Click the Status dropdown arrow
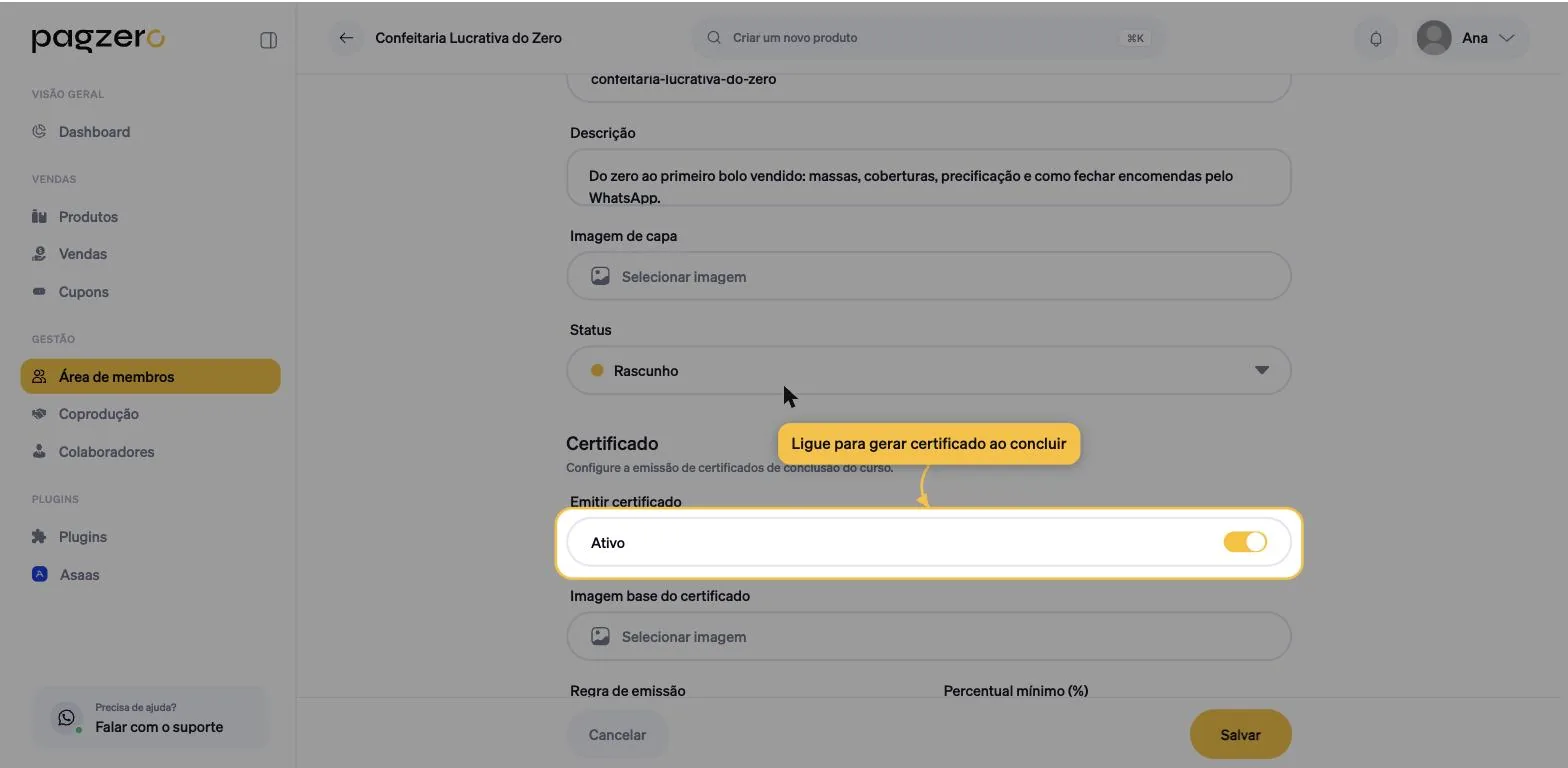 point(1261,370)
